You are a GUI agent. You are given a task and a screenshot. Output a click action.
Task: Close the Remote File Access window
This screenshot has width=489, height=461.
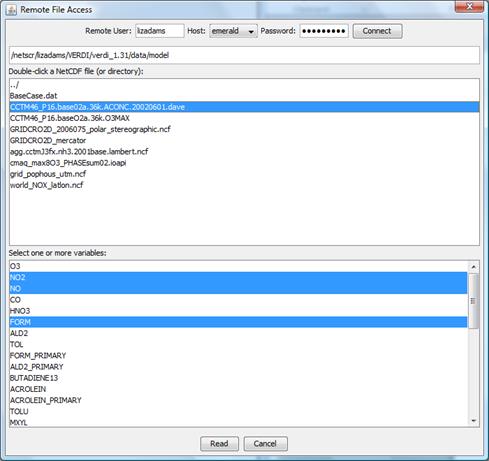[469, 6]
